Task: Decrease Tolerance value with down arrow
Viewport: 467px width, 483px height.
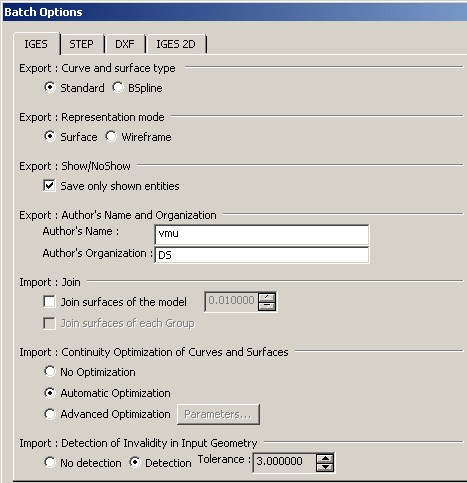Action: pos(325,467)
